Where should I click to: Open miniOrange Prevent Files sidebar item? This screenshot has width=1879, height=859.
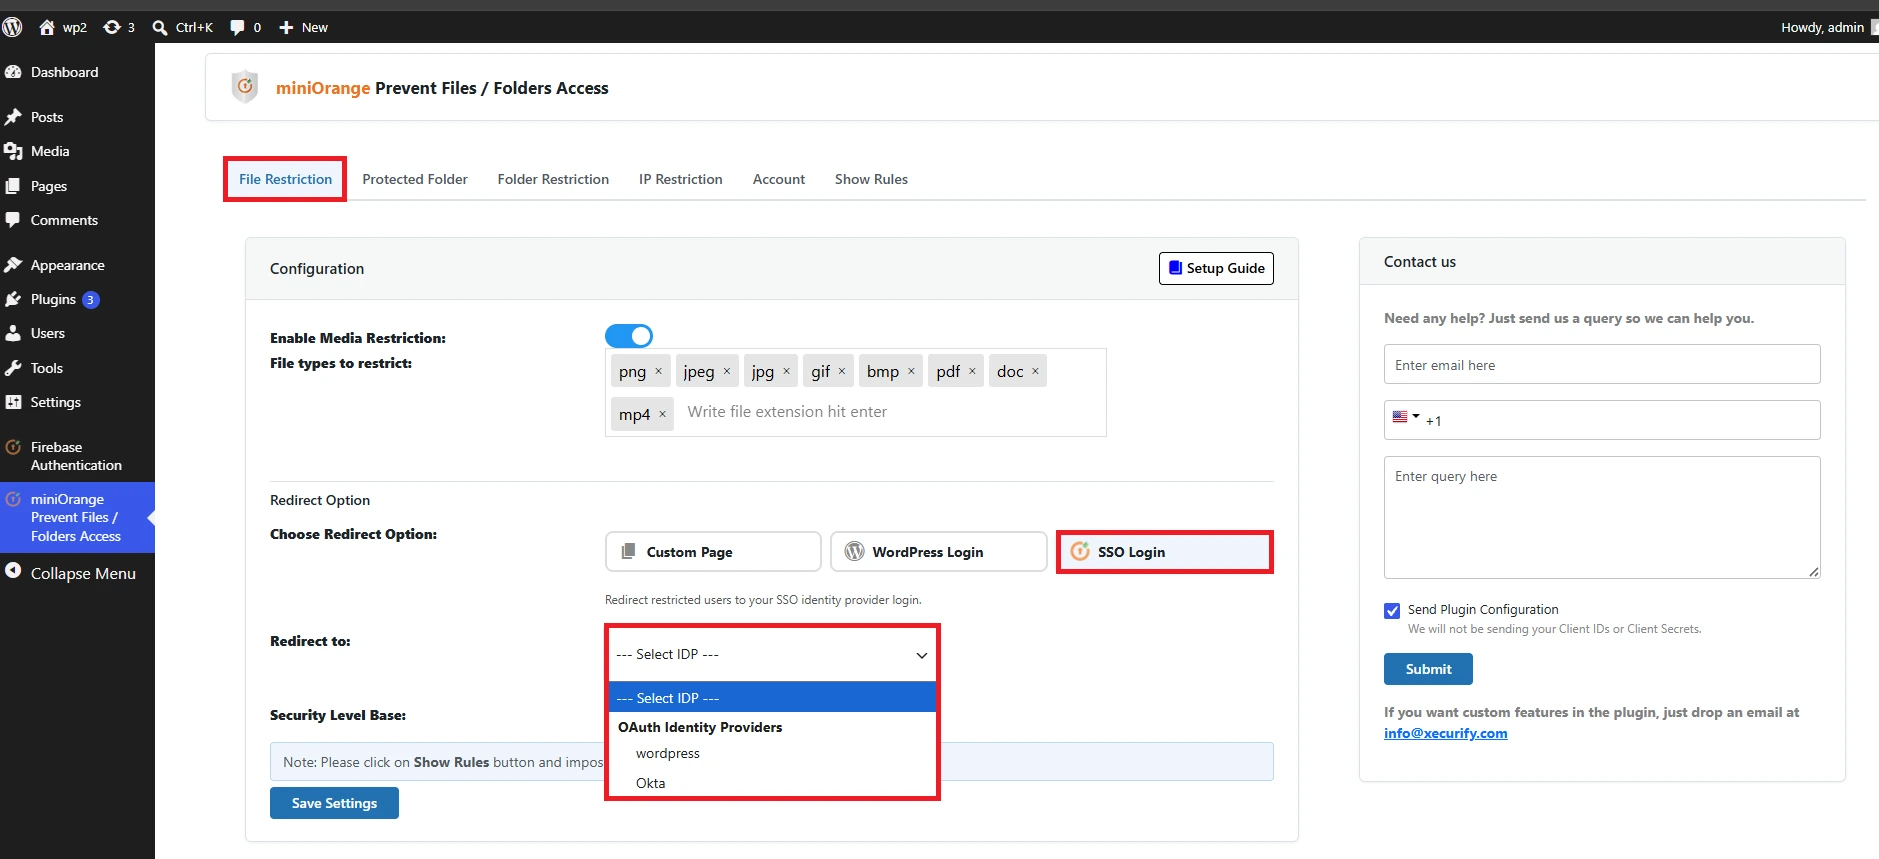click(77, 517)
